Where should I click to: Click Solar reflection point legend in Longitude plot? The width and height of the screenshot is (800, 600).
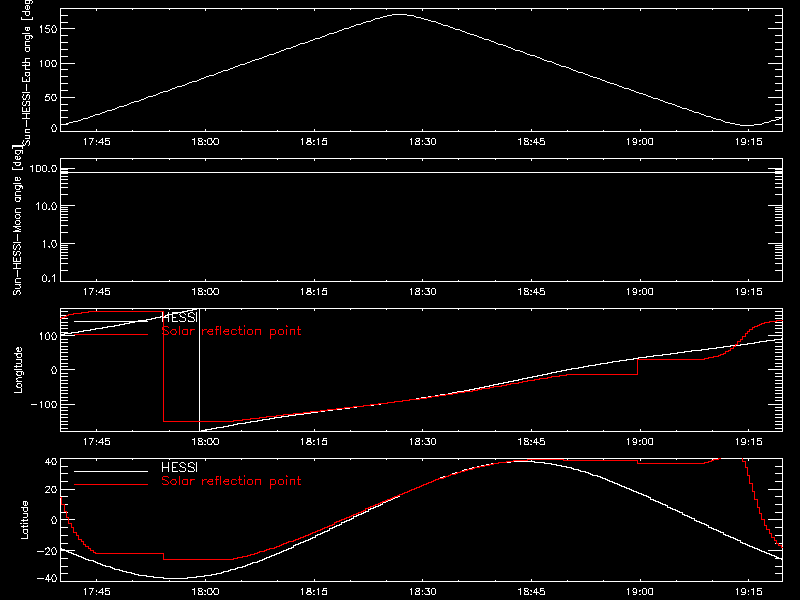pyautogui.click(x=231, y=331)
